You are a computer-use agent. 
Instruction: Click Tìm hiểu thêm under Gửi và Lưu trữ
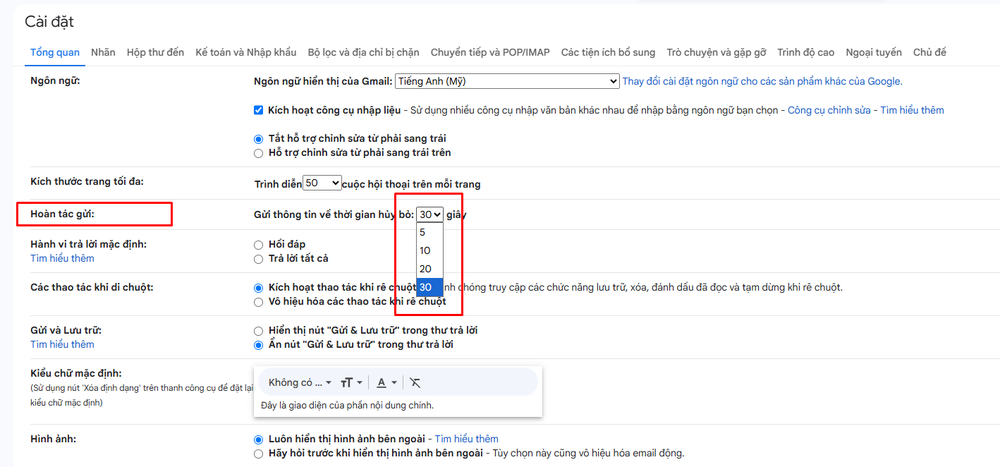pos(62,345)
